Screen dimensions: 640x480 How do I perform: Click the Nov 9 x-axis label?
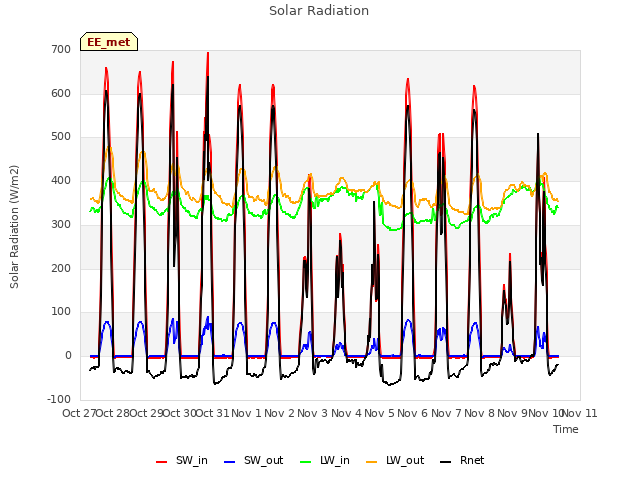(x=513, y=413)
